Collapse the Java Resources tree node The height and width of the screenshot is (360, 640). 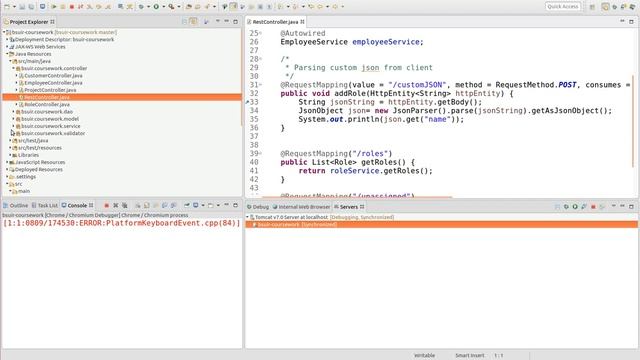[7, 54]
